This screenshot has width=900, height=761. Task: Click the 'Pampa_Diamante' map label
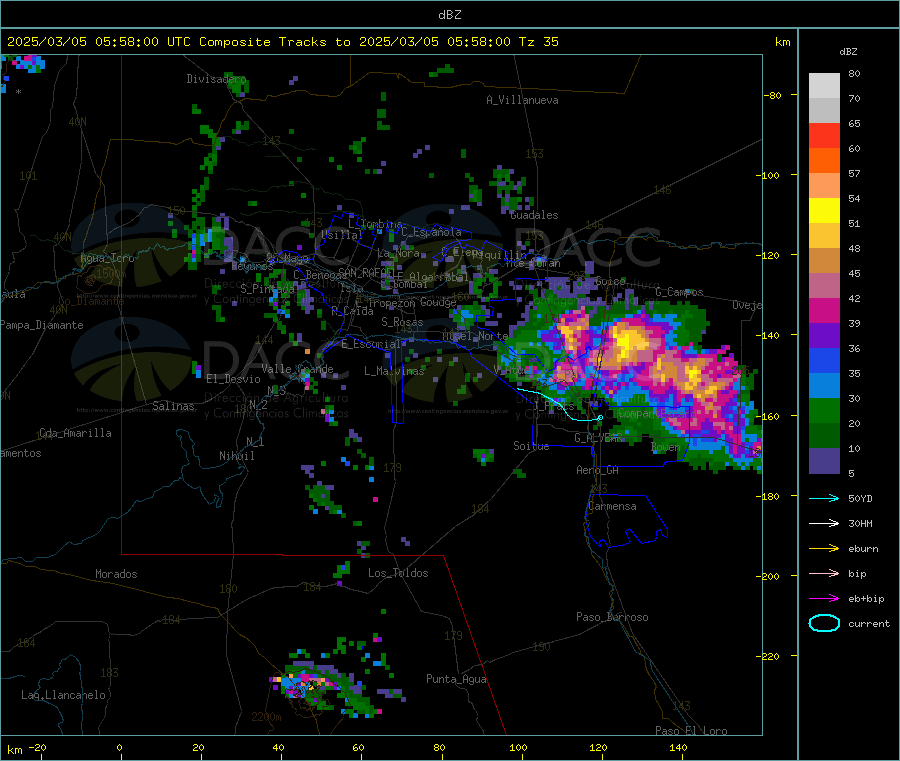pos(41,325)
